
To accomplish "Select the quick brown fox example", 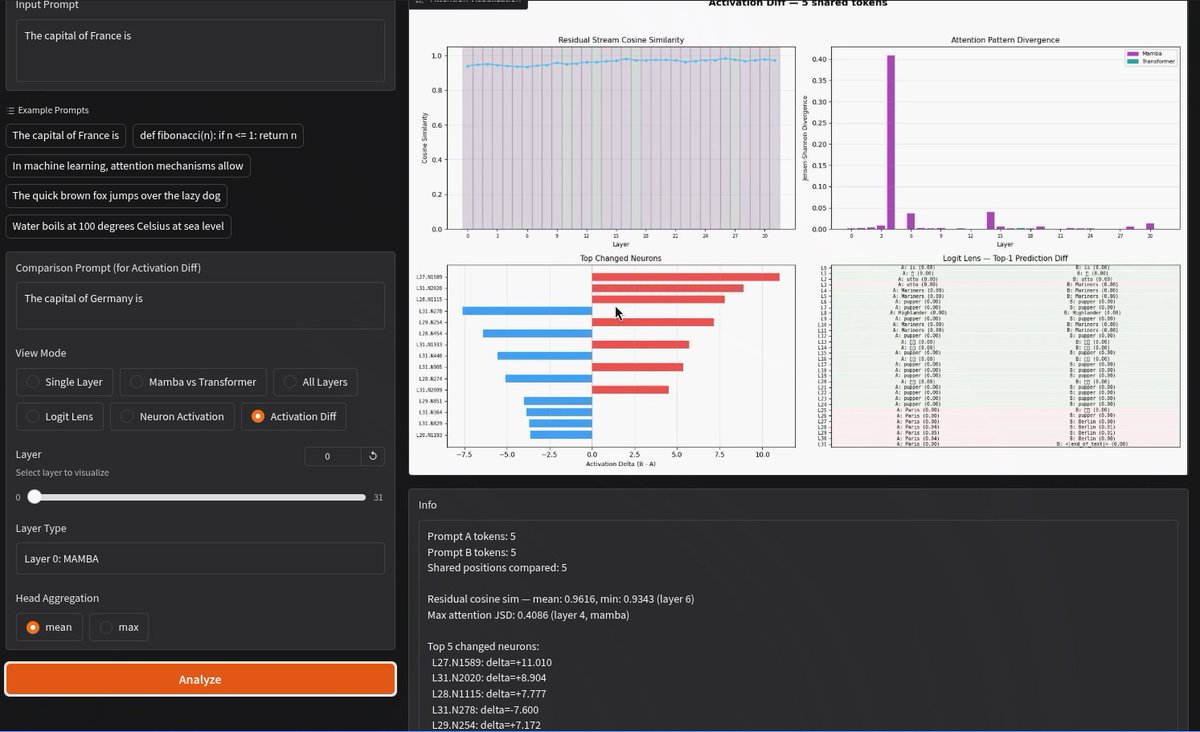I will pyautogui.click(x=117, y=196).
